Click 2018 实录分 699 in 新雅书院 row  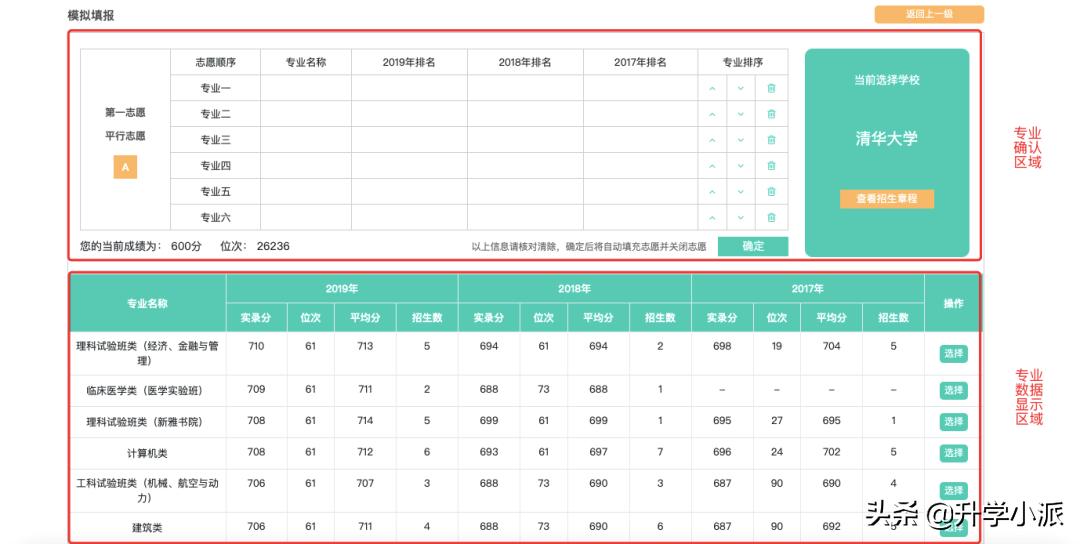[489, 420]
